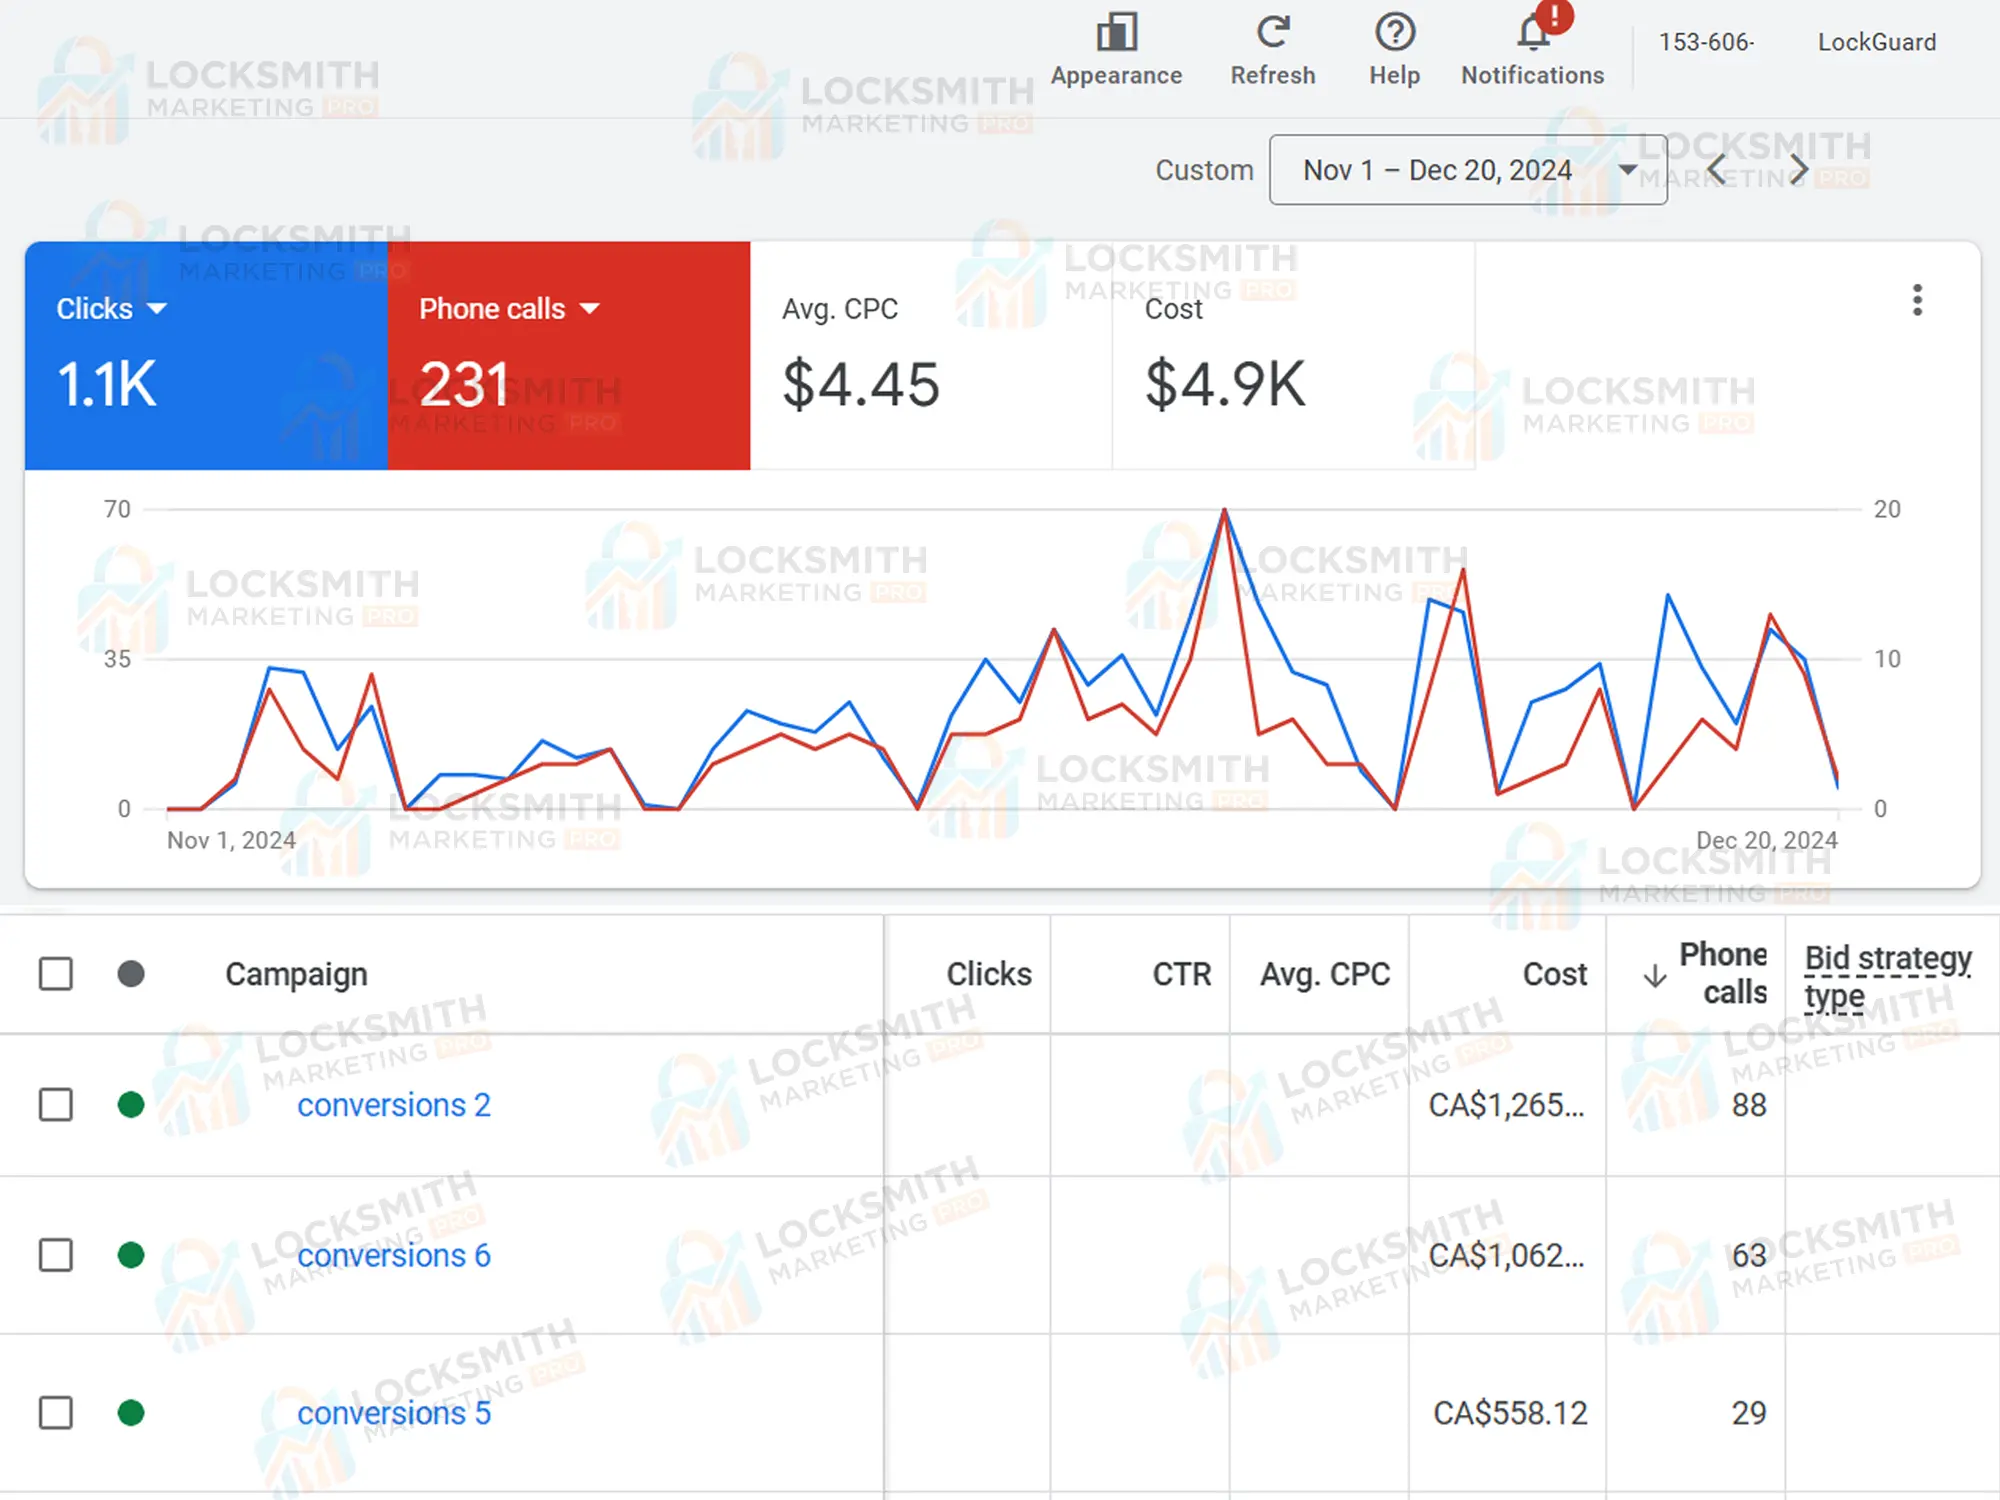
Task: Check the checkbox next to conversions 5
Action: click(55, 1413)
